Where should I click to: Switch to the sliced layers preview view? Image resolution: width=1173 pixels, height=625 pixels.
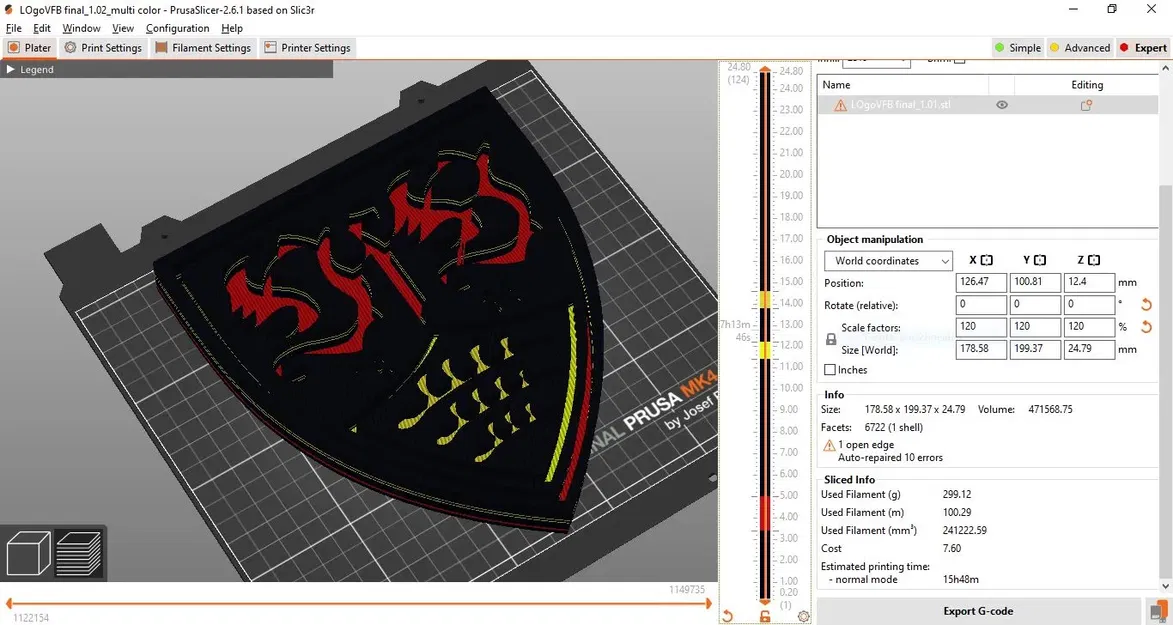click(x=79, y=554)
